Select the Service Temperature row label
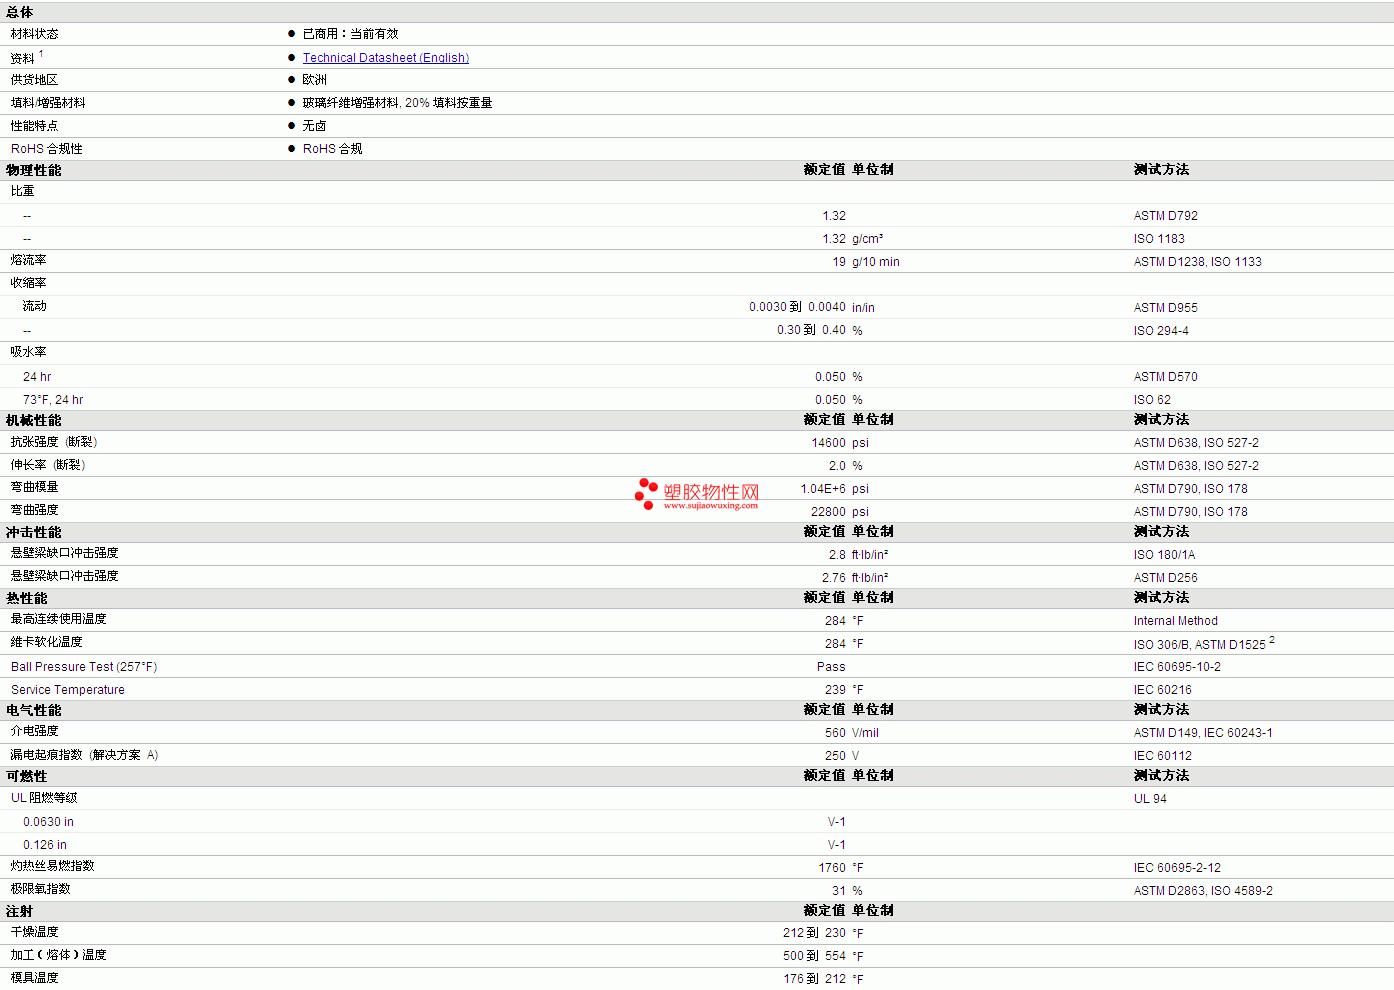The image size is (1394, 990). coord(68,690)
